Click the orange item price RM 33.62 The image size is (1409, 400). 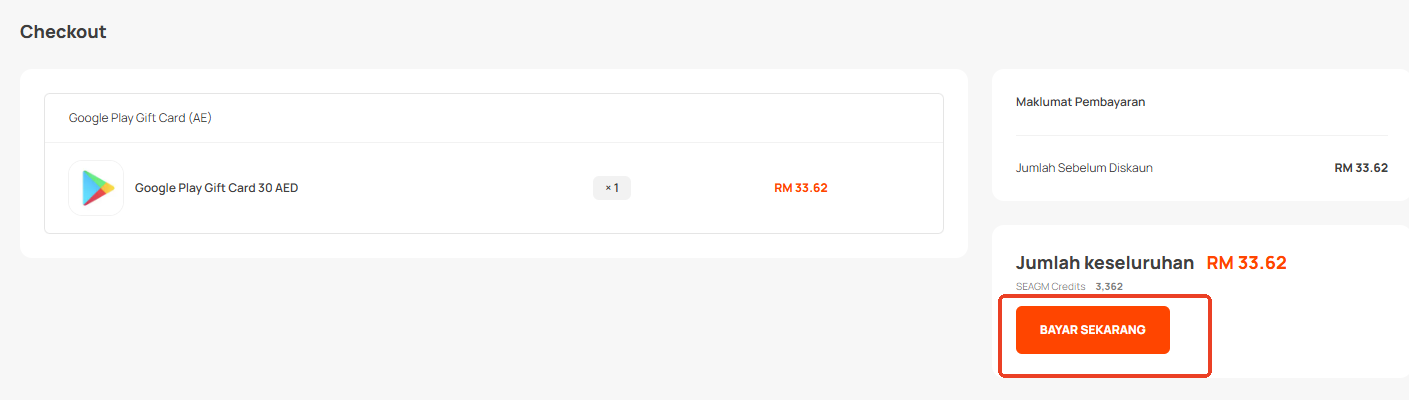coord(800,188)
